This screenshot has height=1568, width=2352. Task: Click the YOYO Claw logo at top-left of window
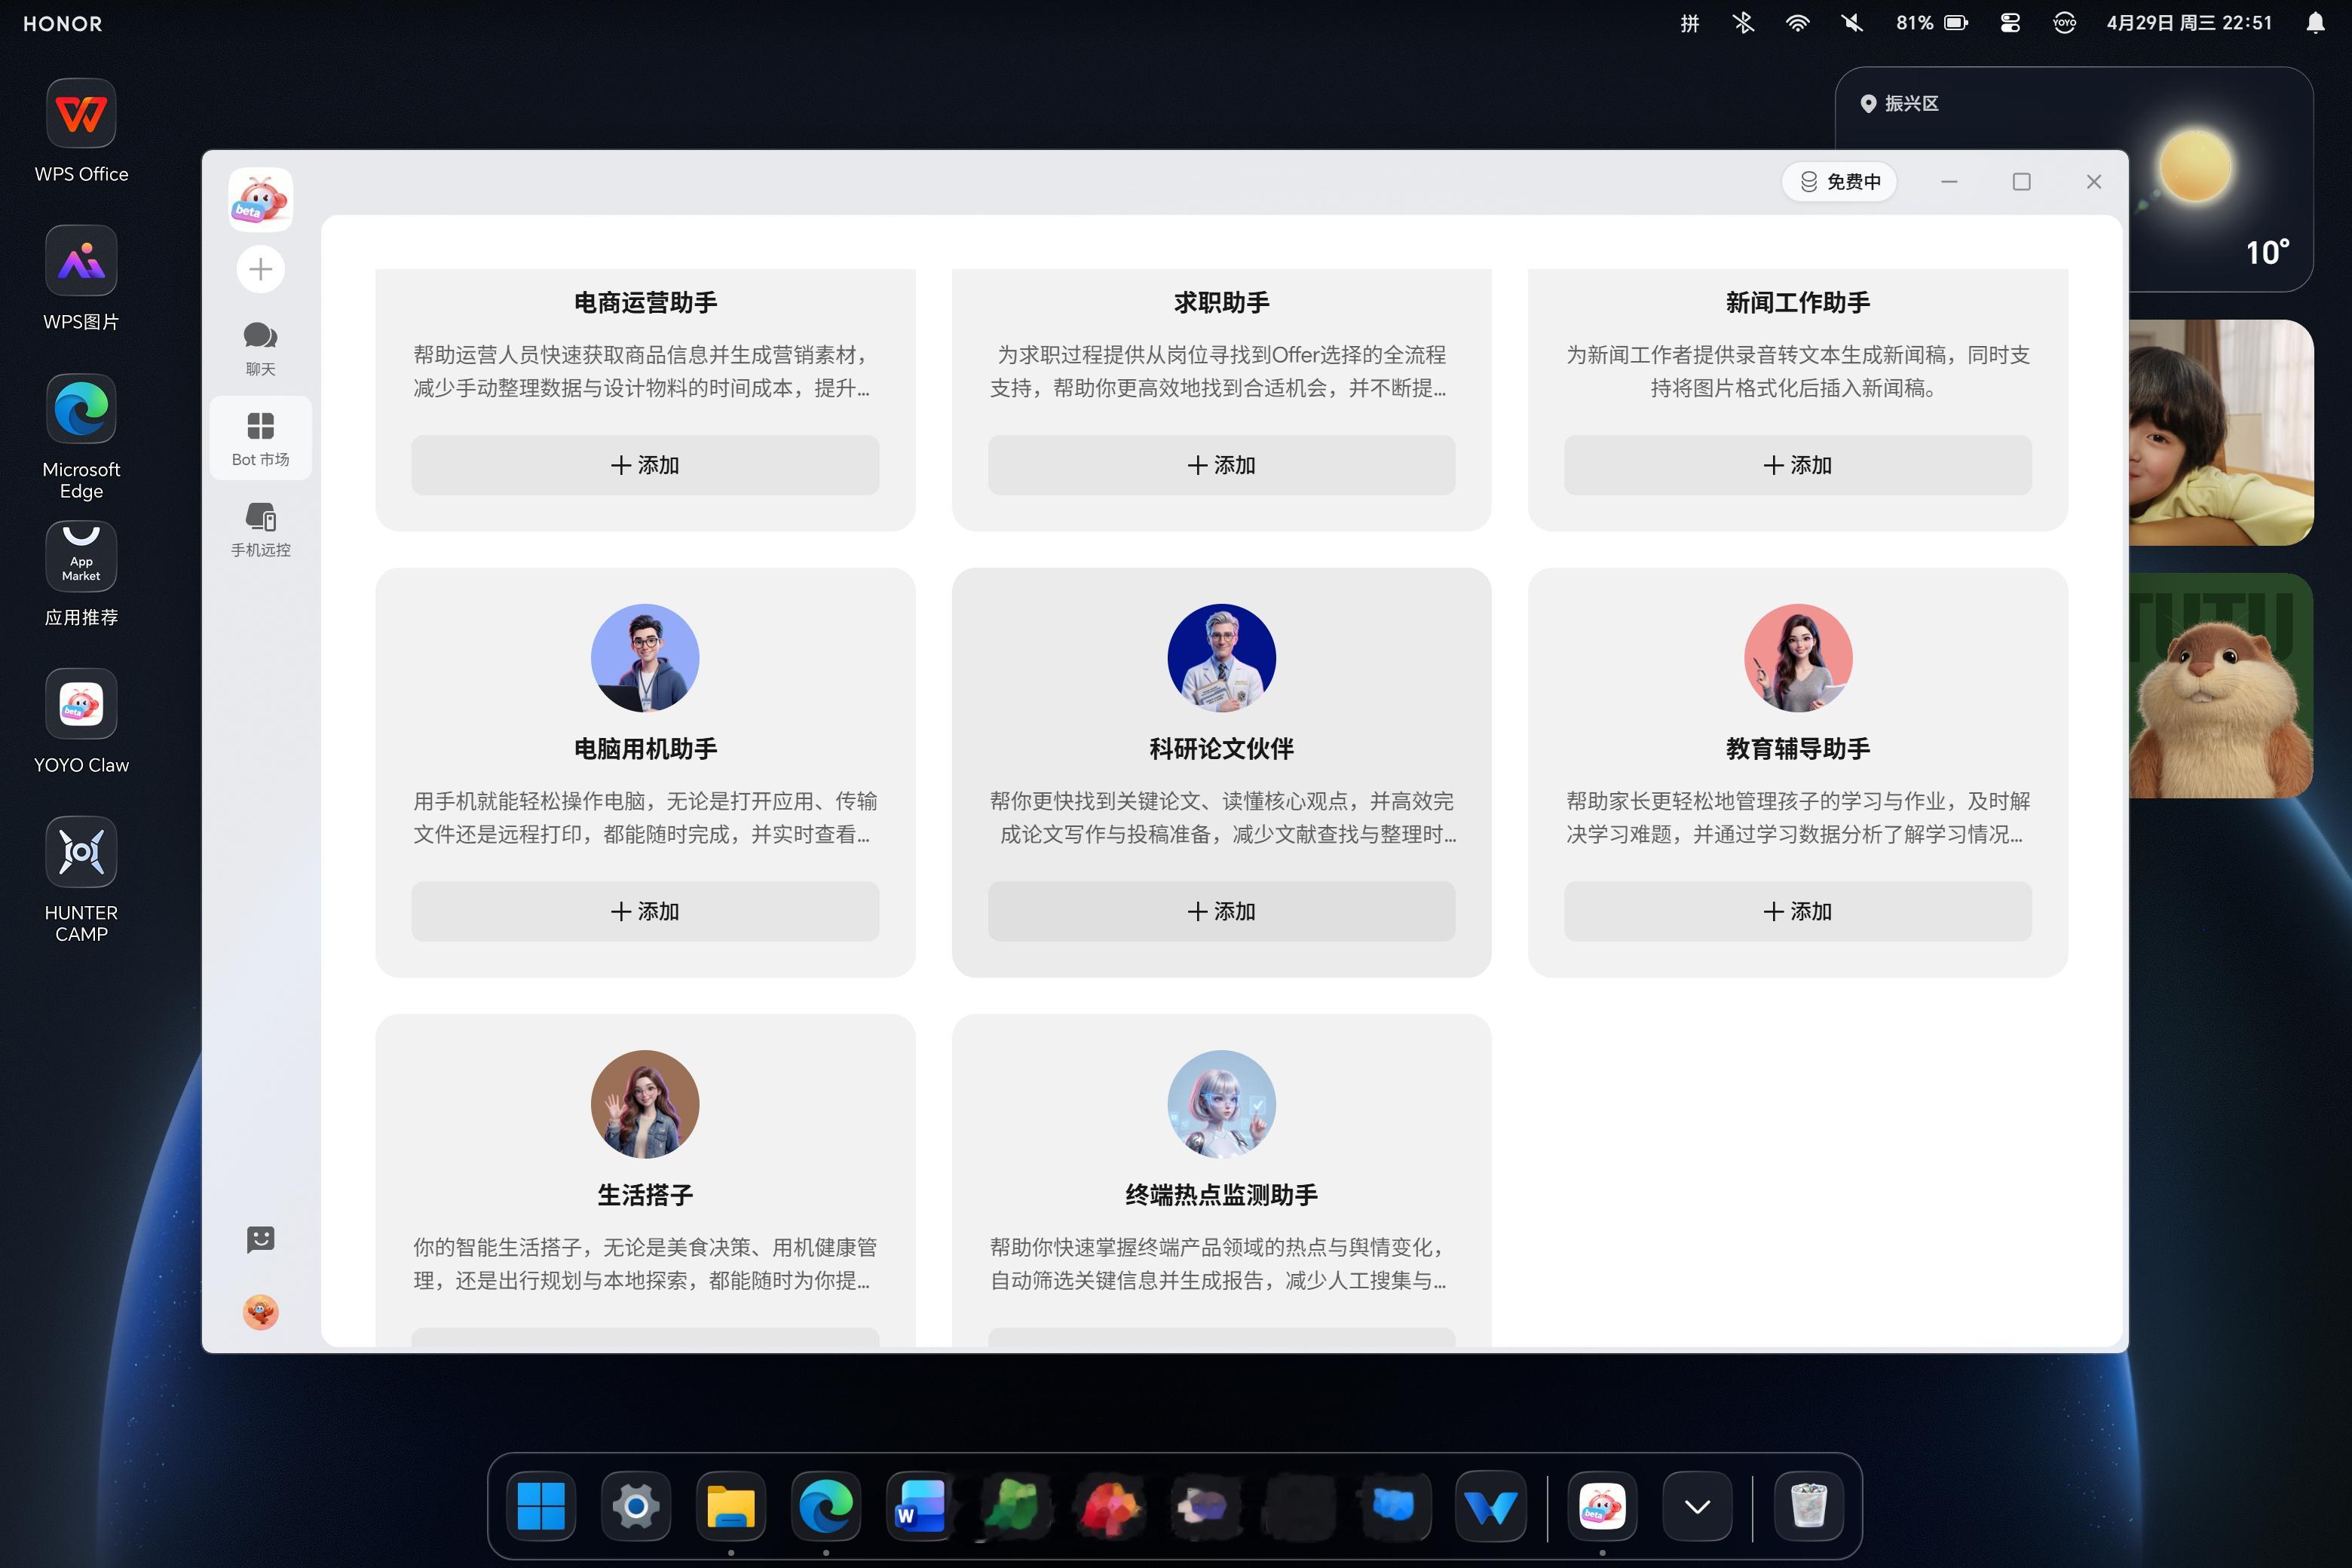point(260,199)
